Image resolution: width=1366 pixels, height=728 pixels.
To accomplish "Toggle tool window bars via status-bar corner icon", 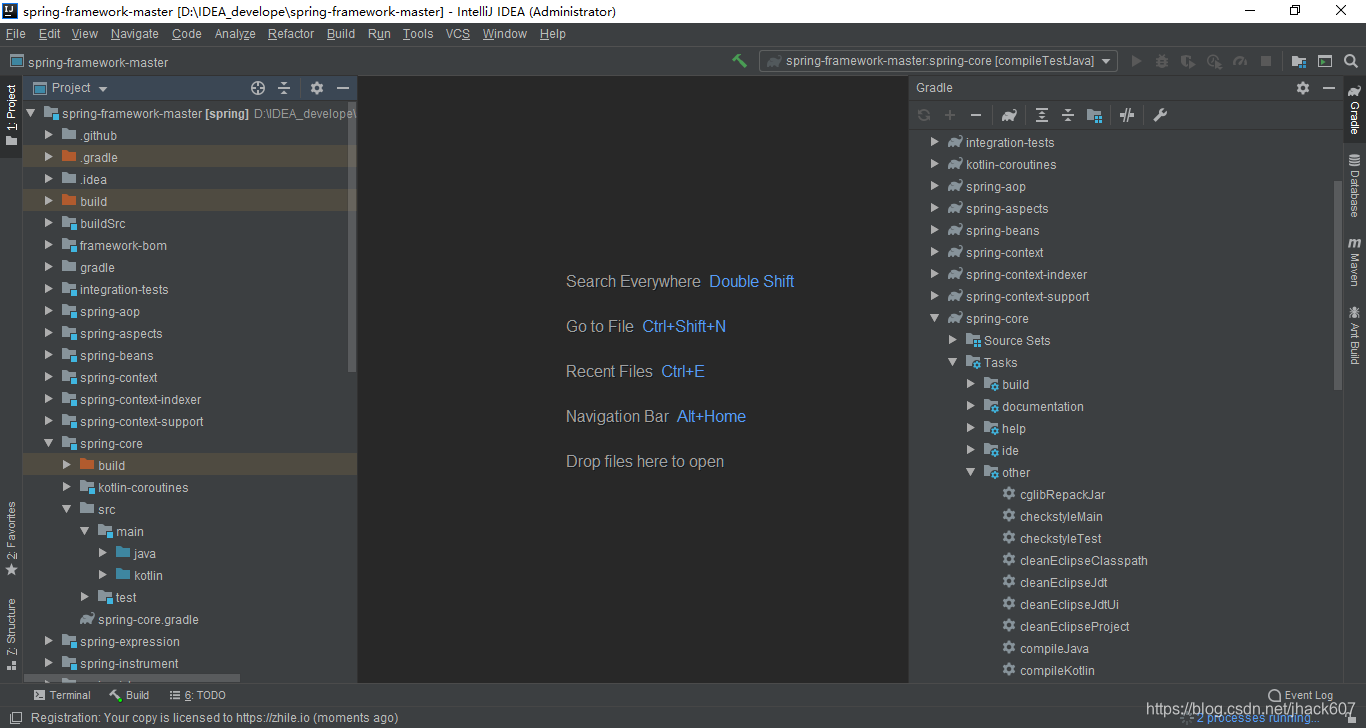I will [15, 717].
